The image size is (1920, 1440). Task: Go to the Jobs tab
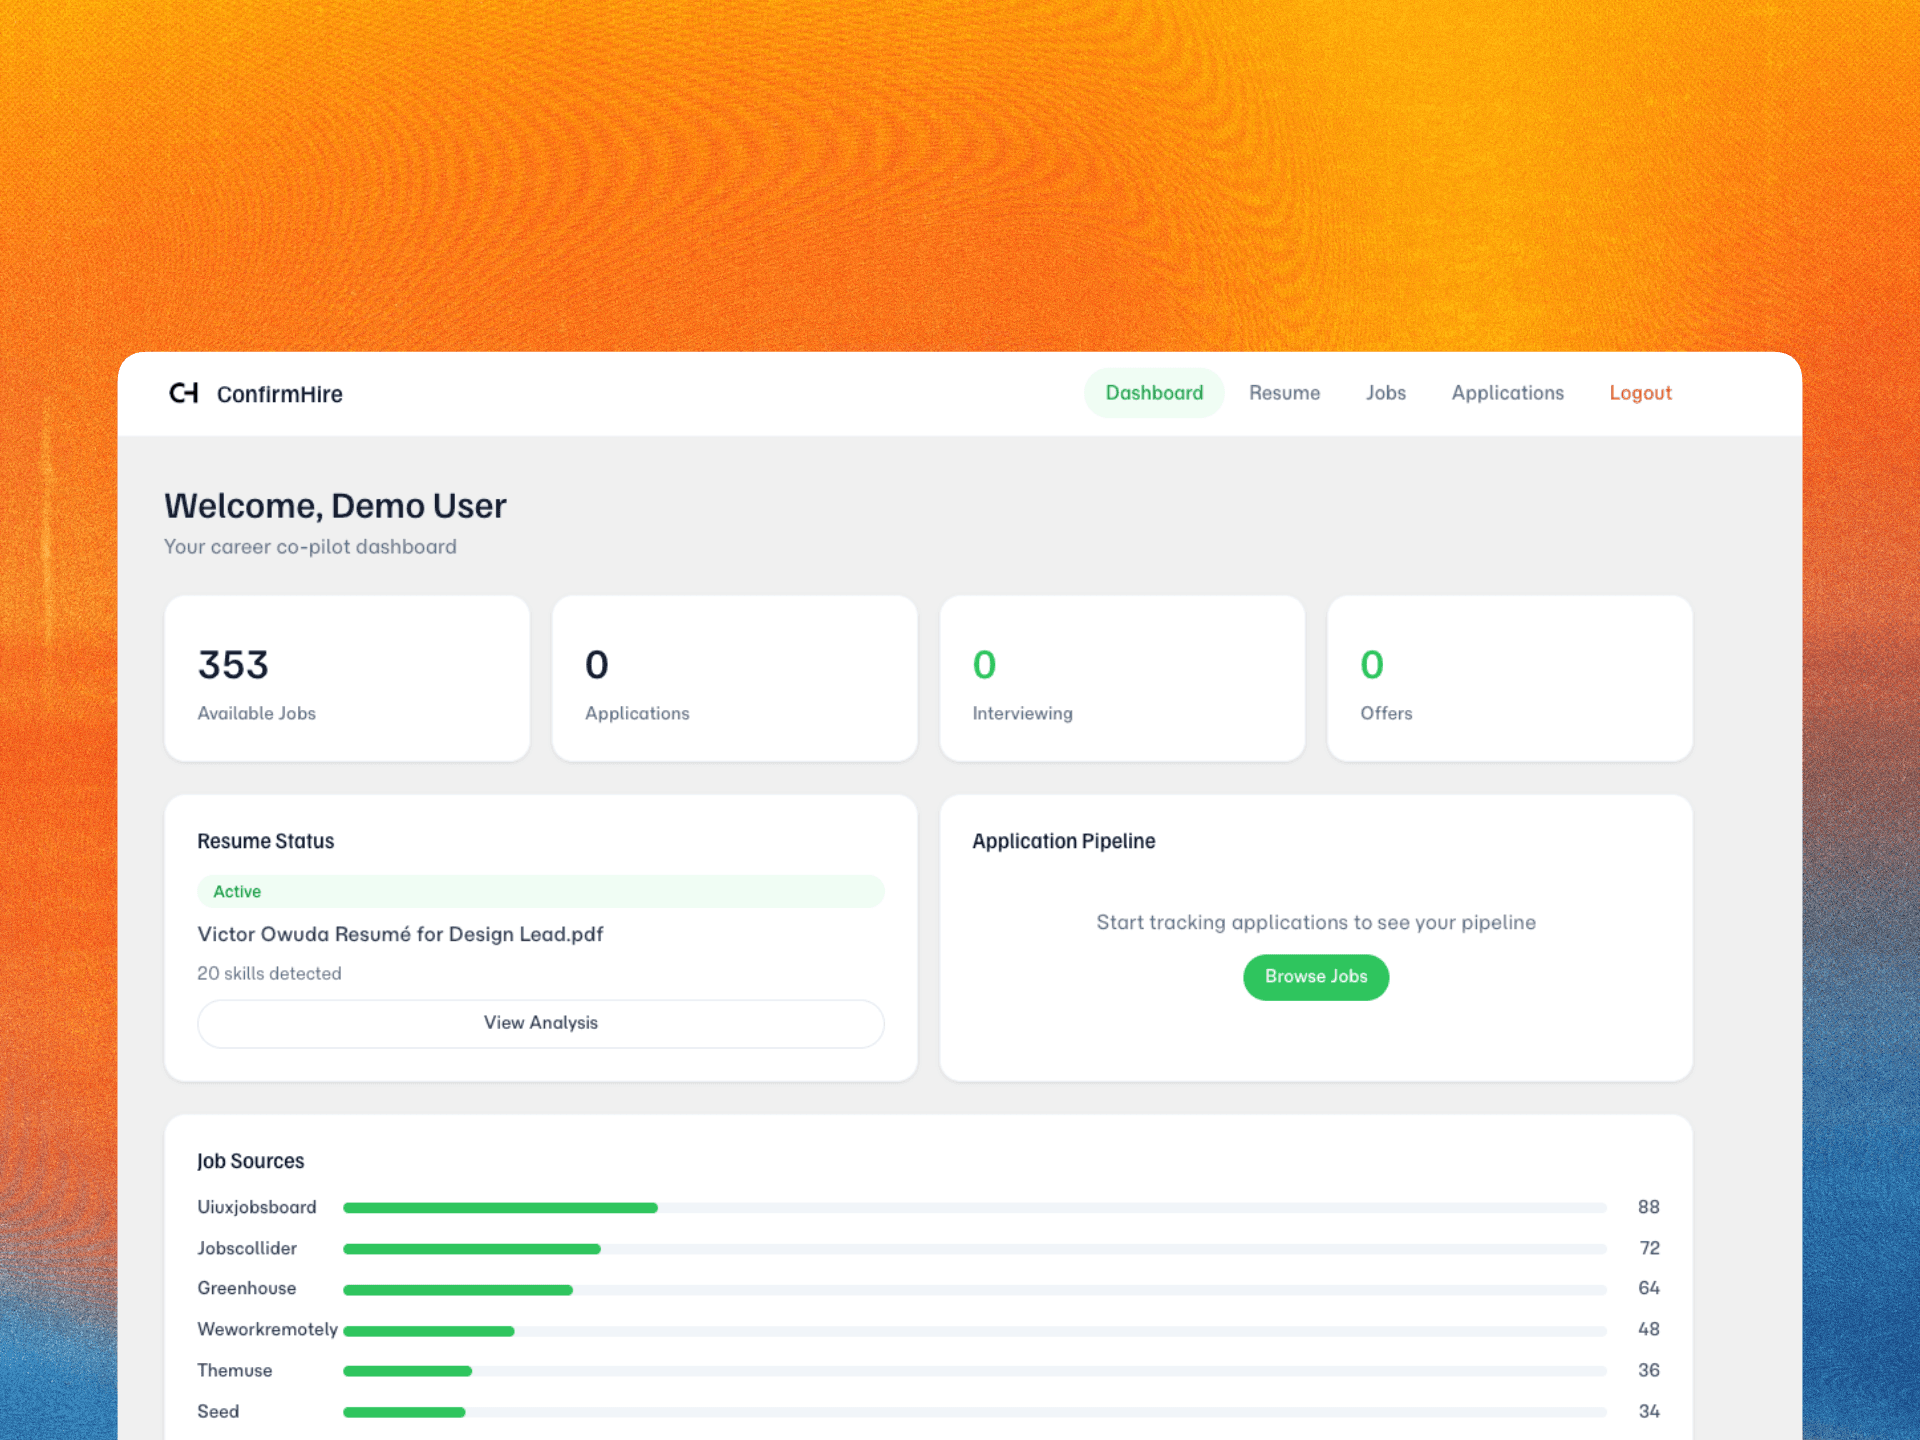(1385, 393)
